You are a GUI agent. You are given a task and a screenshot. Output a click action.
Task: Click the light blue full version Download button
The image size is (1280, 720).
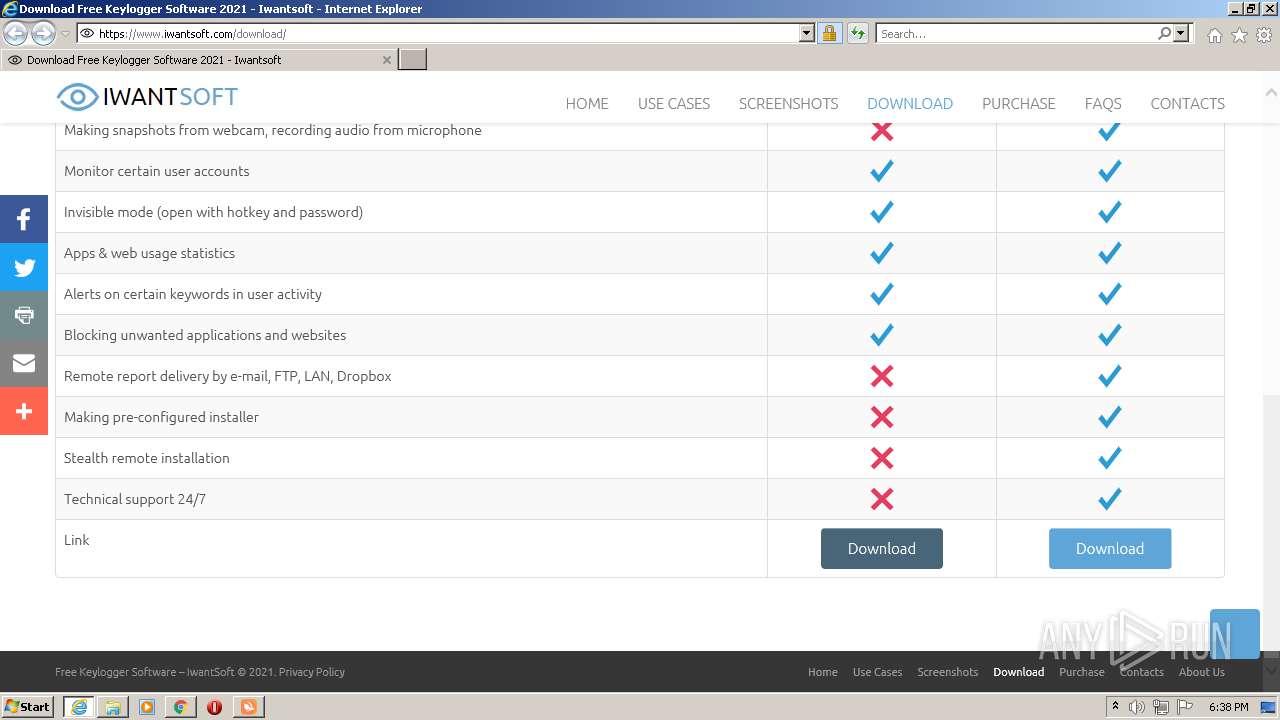pyautogui.click(x=1110, y=548)
